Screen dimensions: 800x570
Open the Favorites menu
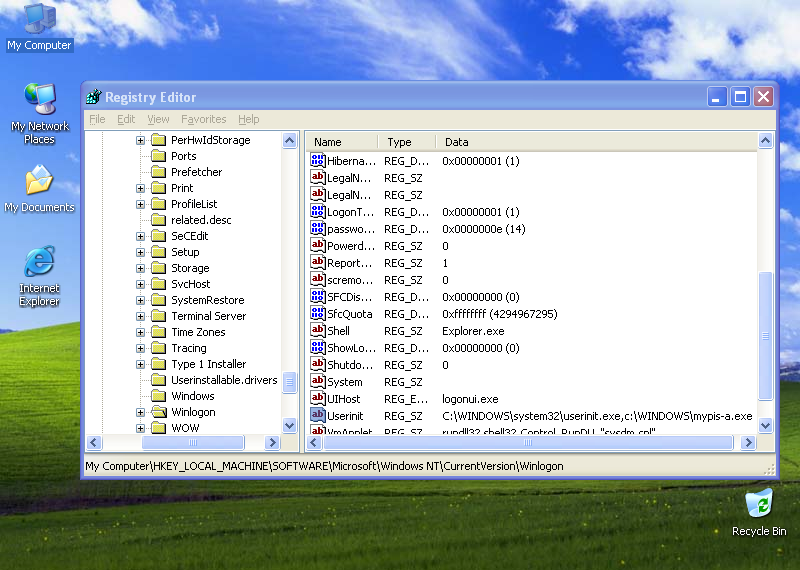point(204,119)
